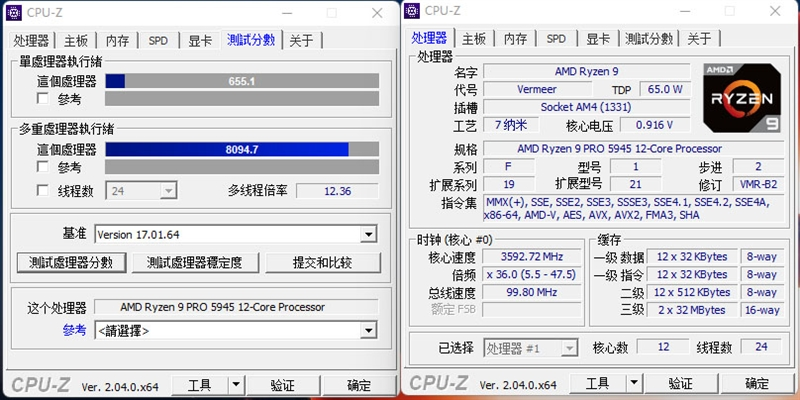Click 确定 button in right window
Viewport: 800px width, 400px height.
click(757, 383)
